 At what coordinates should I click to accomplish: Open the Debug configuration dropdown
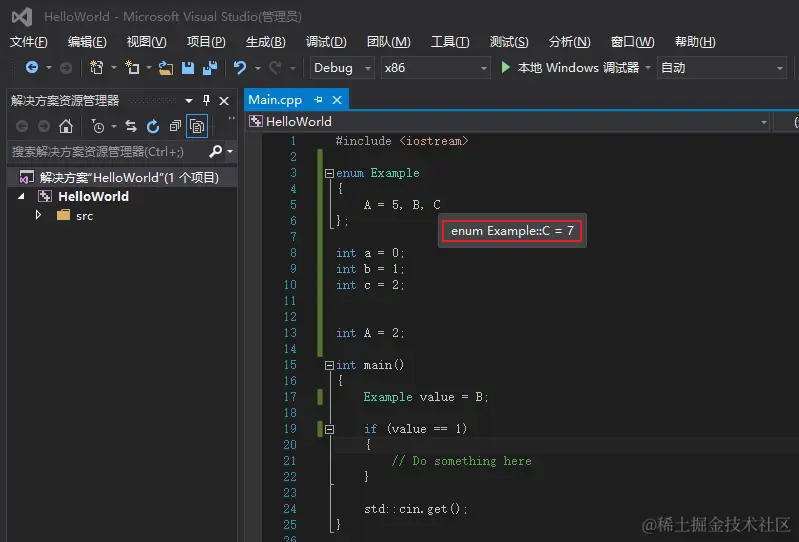click(x=342, y=68)
